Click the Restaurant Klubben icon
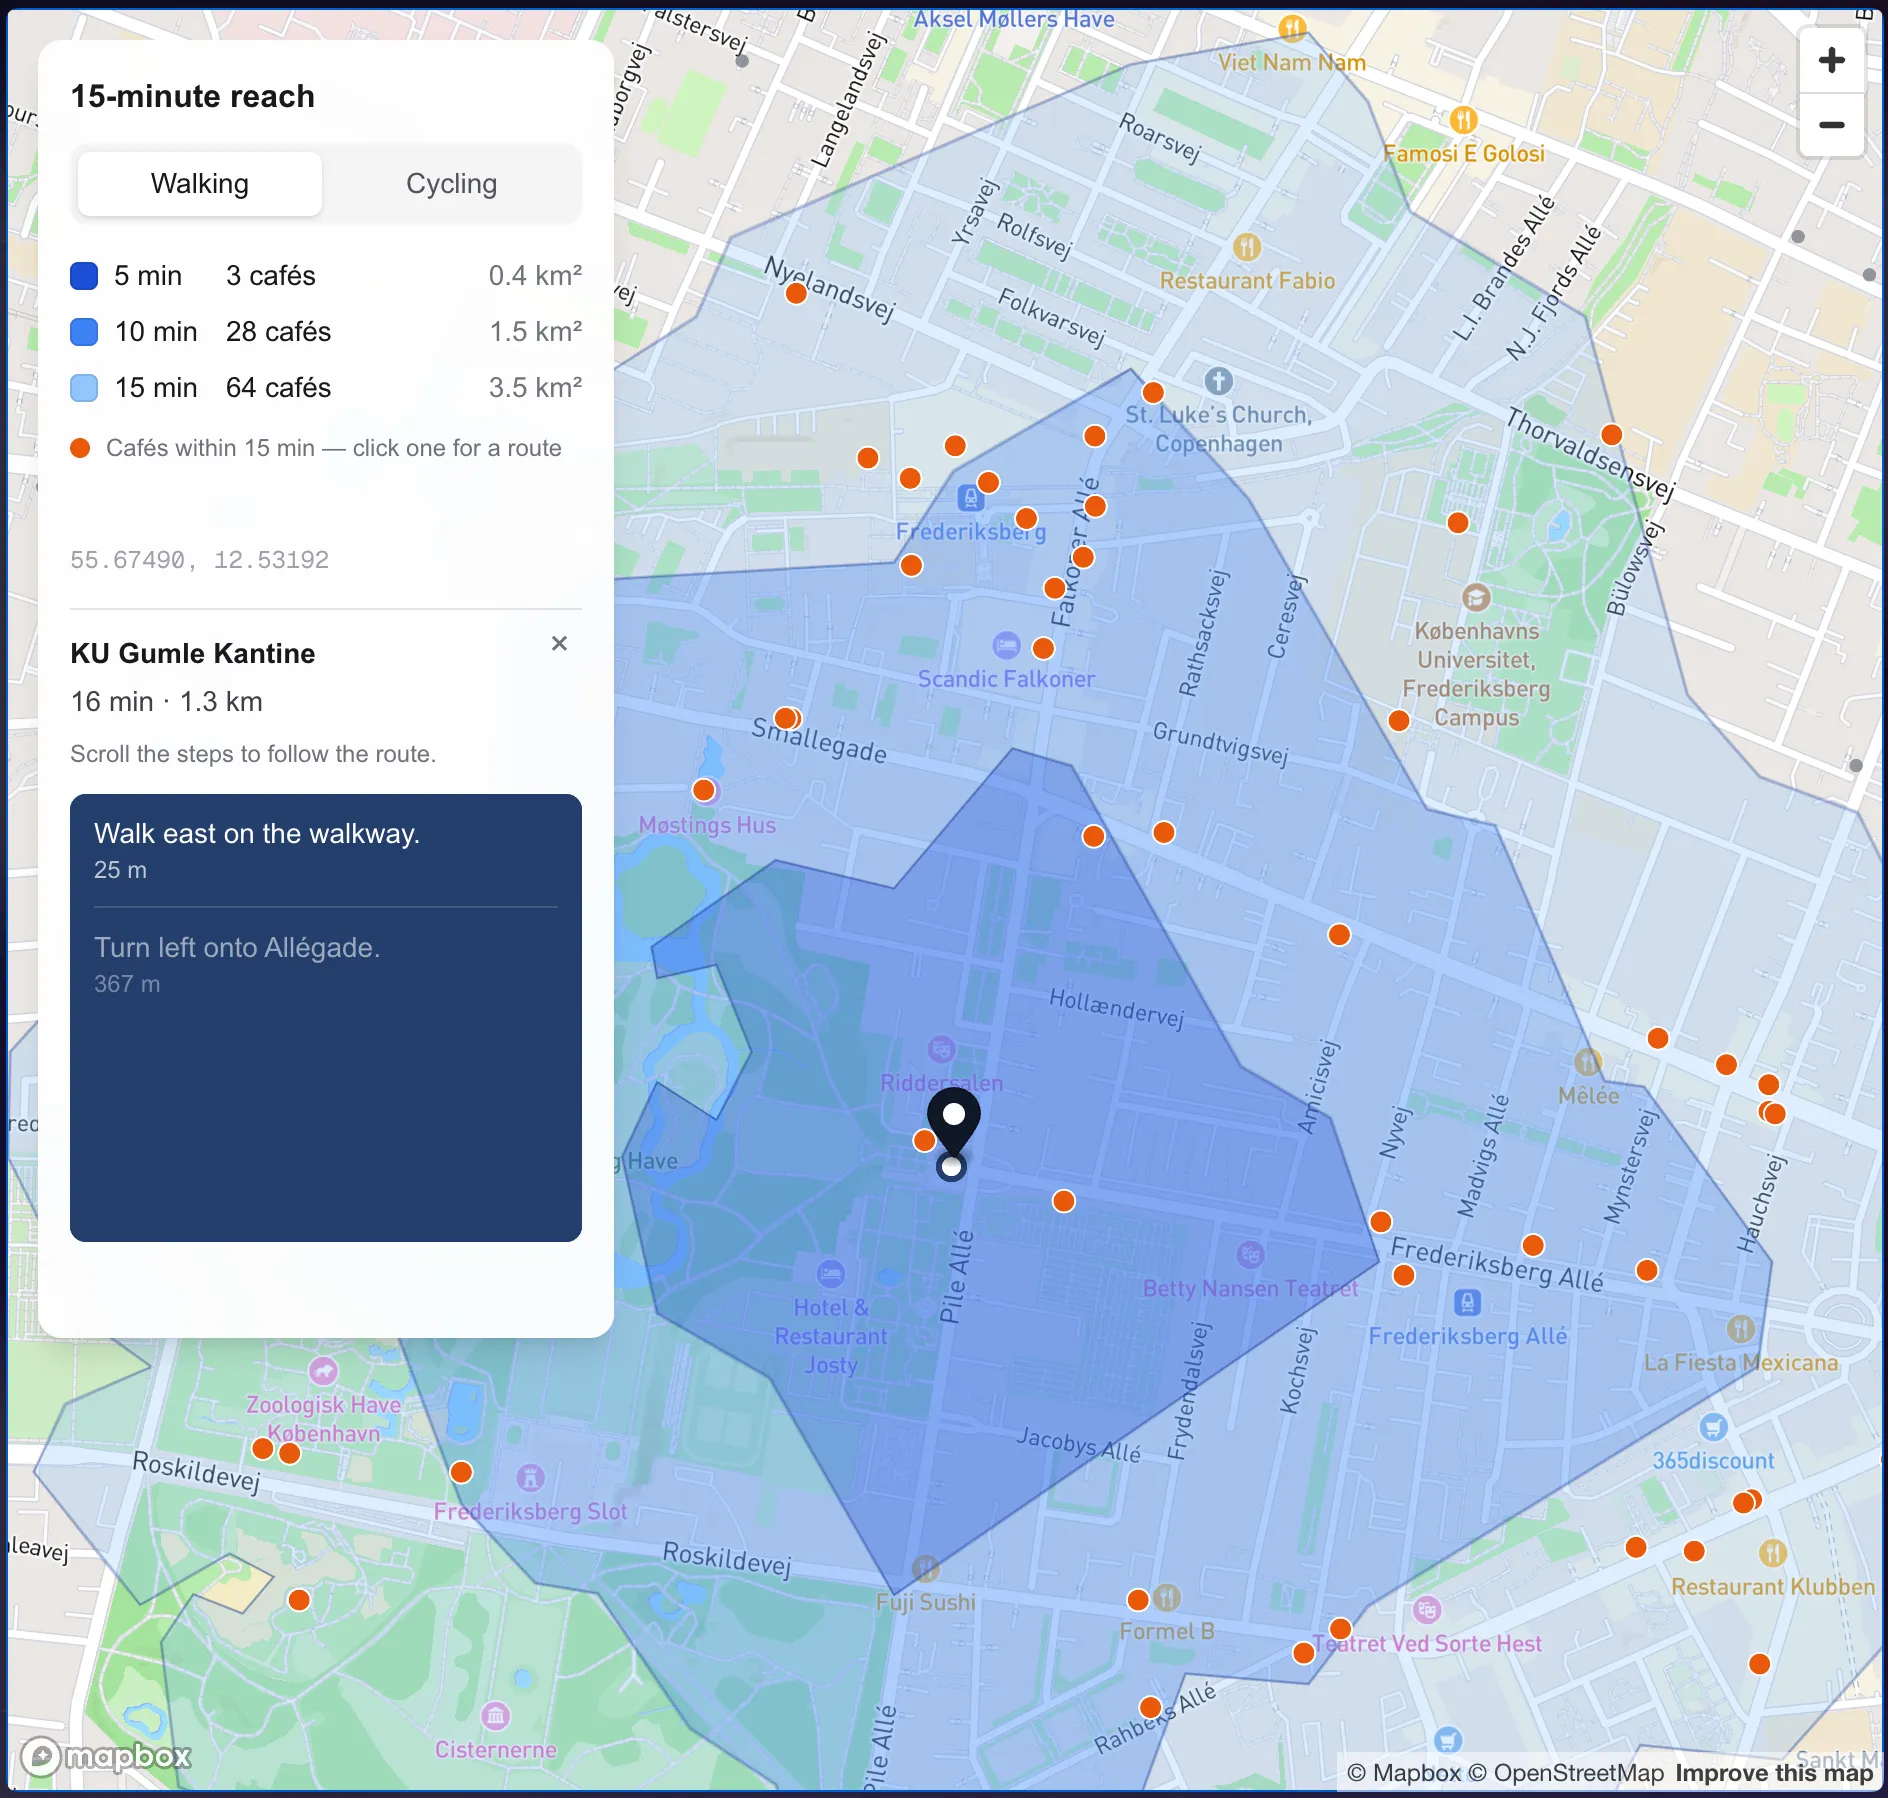Viewport: 1888px width, 1798px height. pos(1773,1552)
